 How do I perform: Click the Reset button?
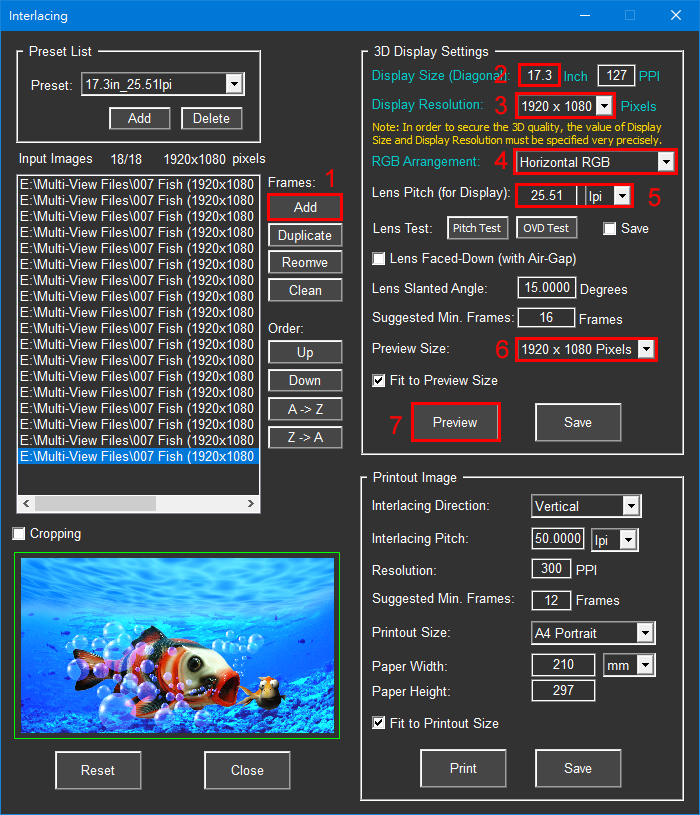click(98, 770)
